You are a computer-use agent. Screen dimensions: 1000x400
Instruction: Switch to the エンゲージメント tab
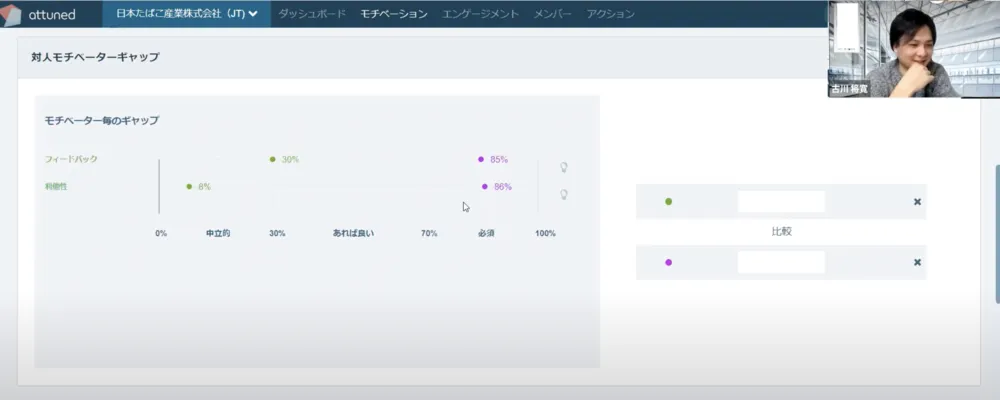(x=480, y=14)
